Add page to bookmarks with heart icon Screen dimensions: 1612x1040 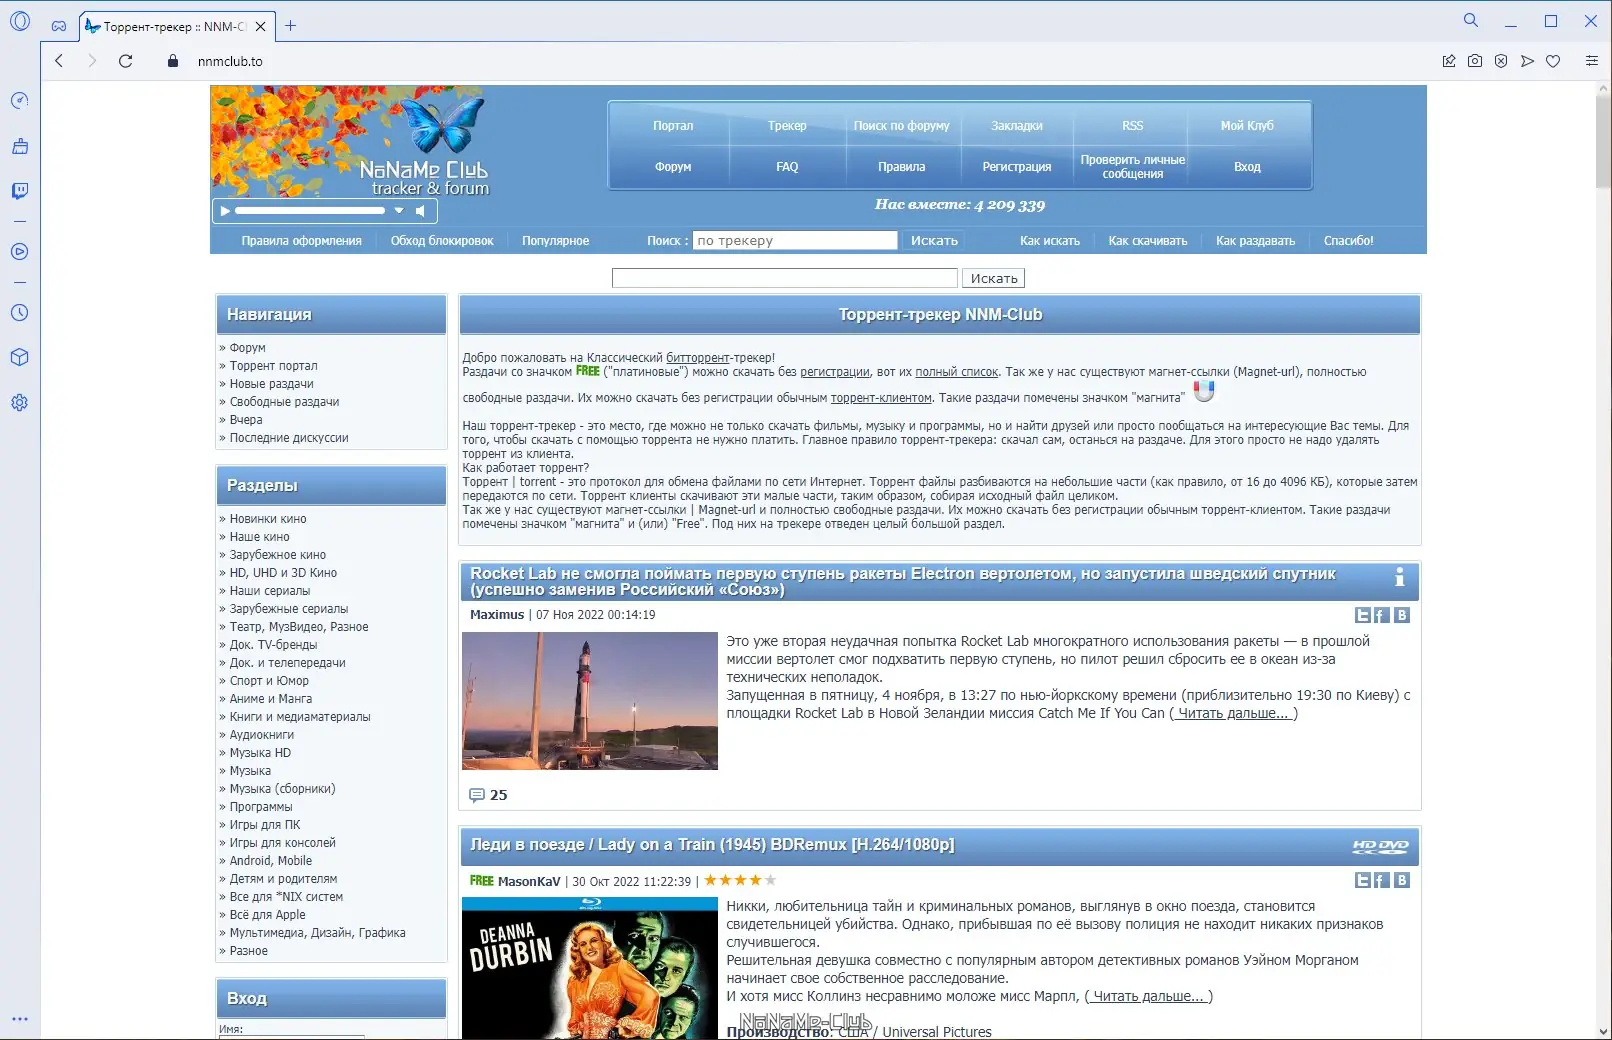1553,61
